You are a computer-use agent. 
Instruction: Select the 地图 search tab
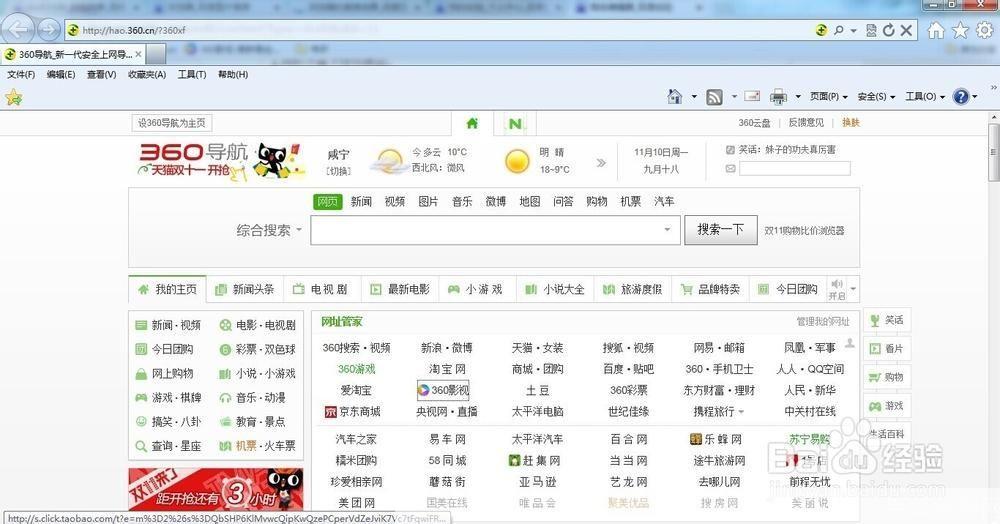tap(529, 201)
